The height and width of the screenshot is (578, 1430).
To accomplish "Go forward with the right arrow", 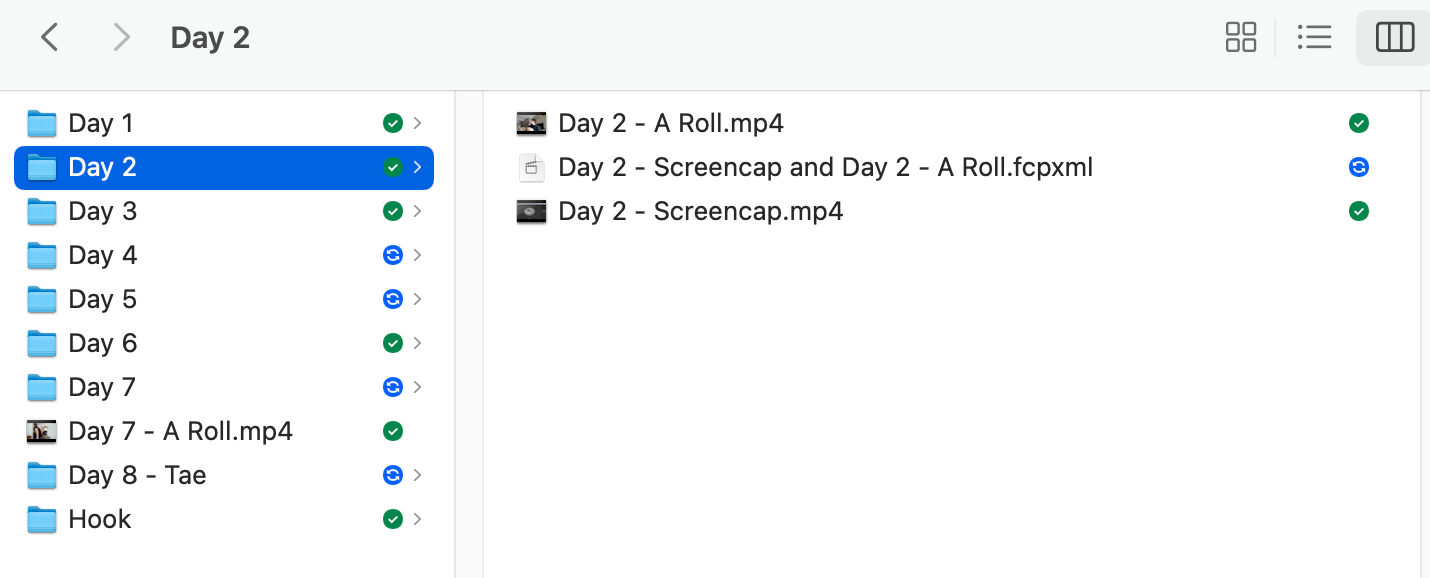I will coord(121,38).
